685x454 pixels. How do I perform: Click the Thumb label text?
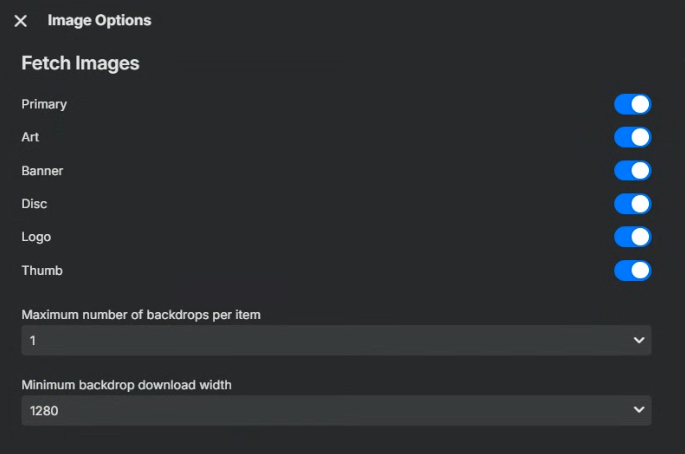click(x=42, y=270)
